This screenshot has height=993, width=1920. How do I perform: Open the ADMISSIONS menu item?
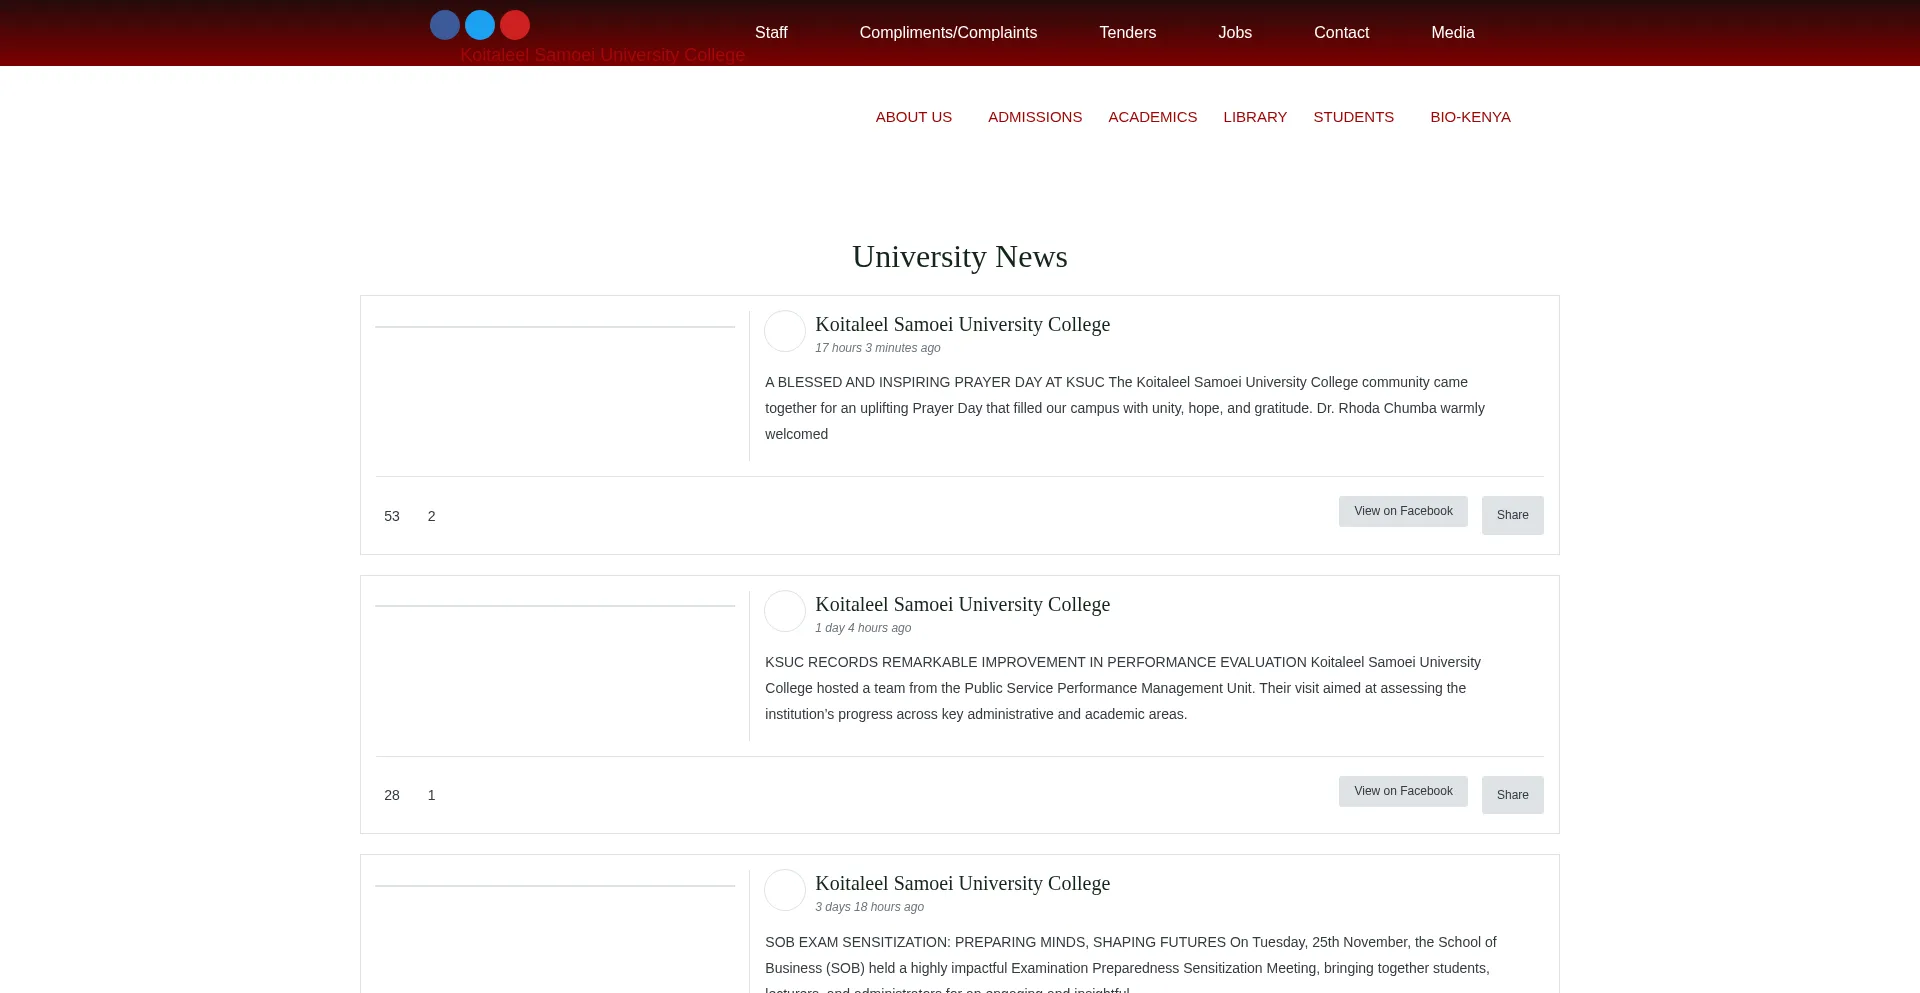(1034, 117)
